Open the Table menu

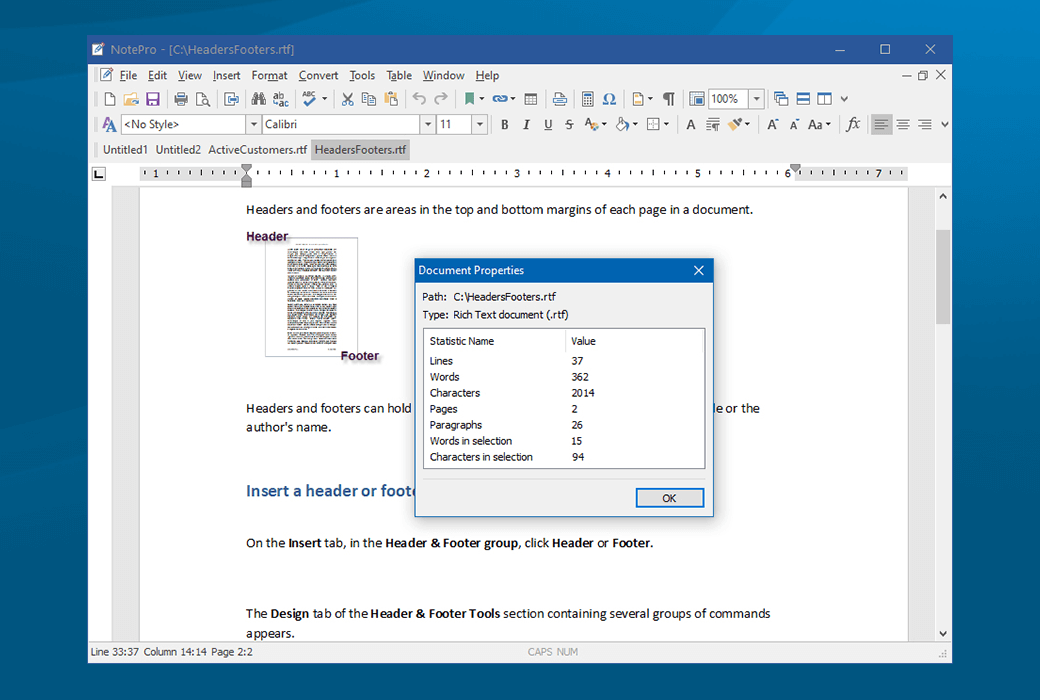point(399,76)
